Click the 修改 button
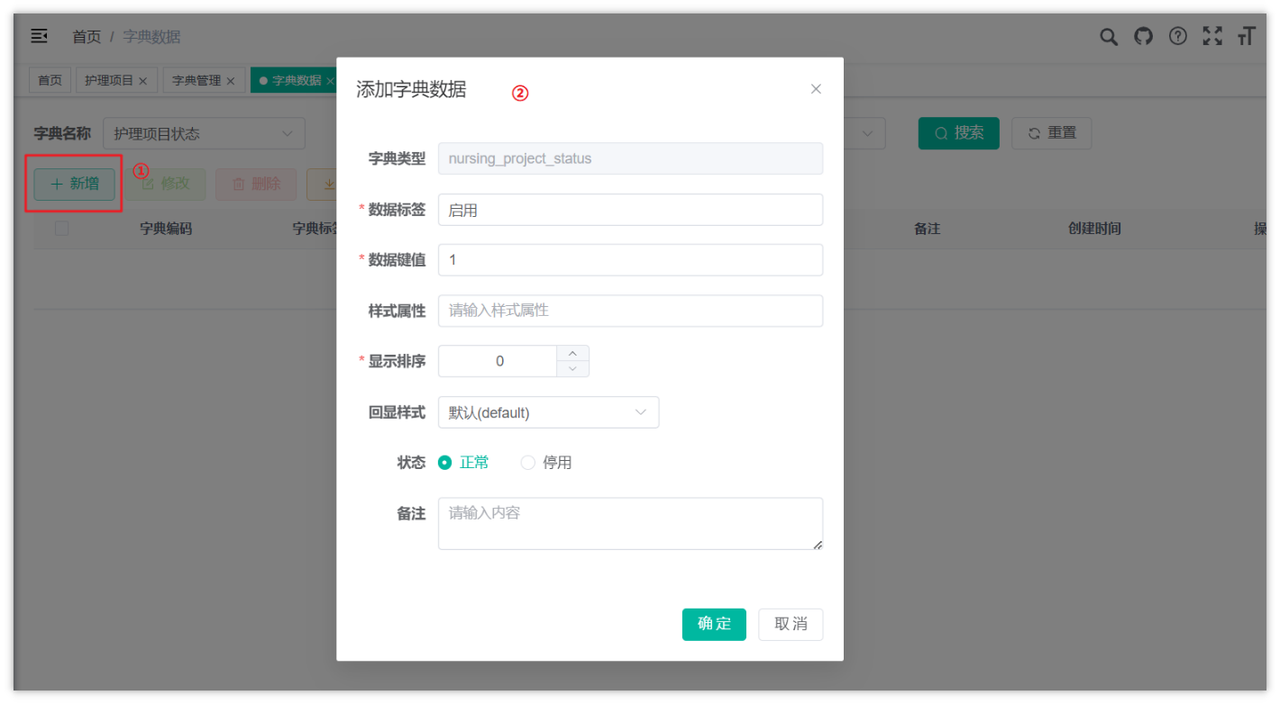Image resolution: width=1280 pixels, height=704 pixels. pyautogui.click(x=165, y=184)
